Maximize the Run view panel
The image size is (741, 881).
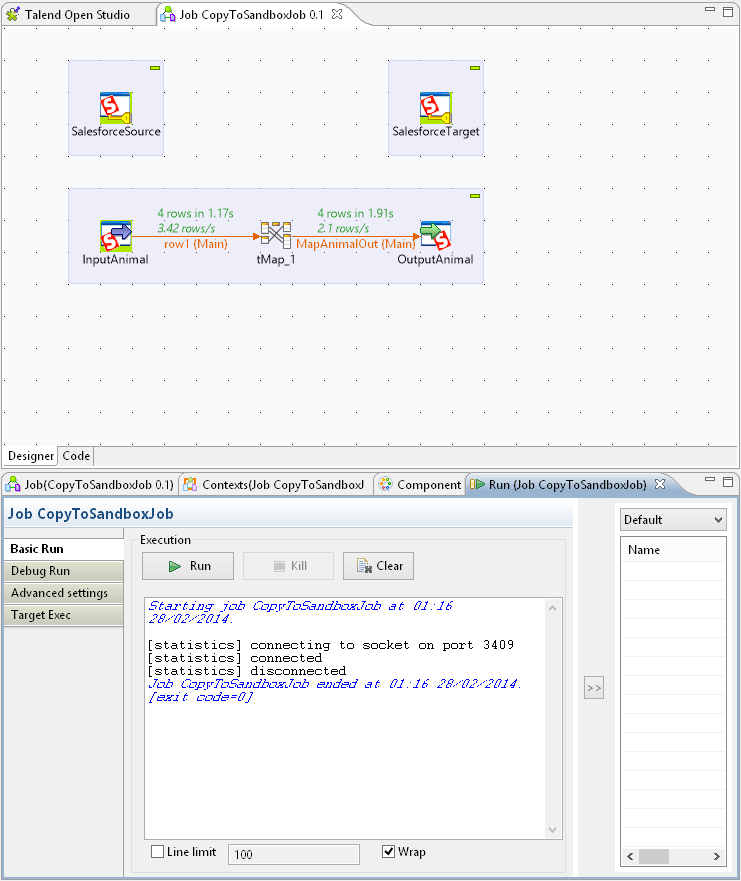coord(728,482)
